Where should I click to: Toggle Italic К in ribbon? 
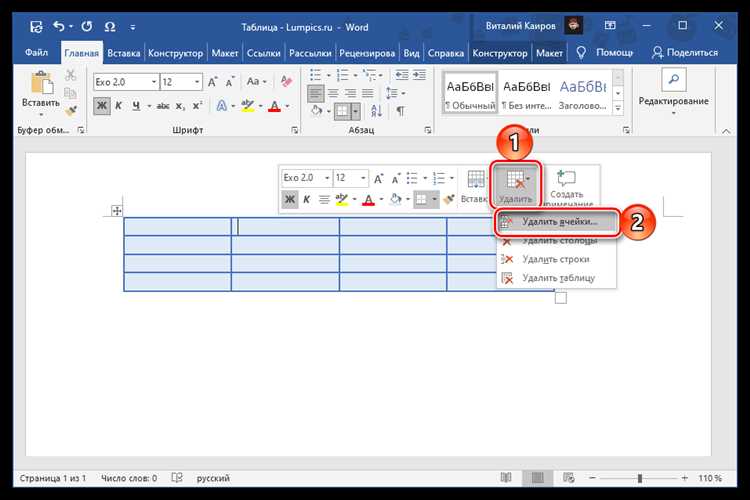[x=119, y=106]
